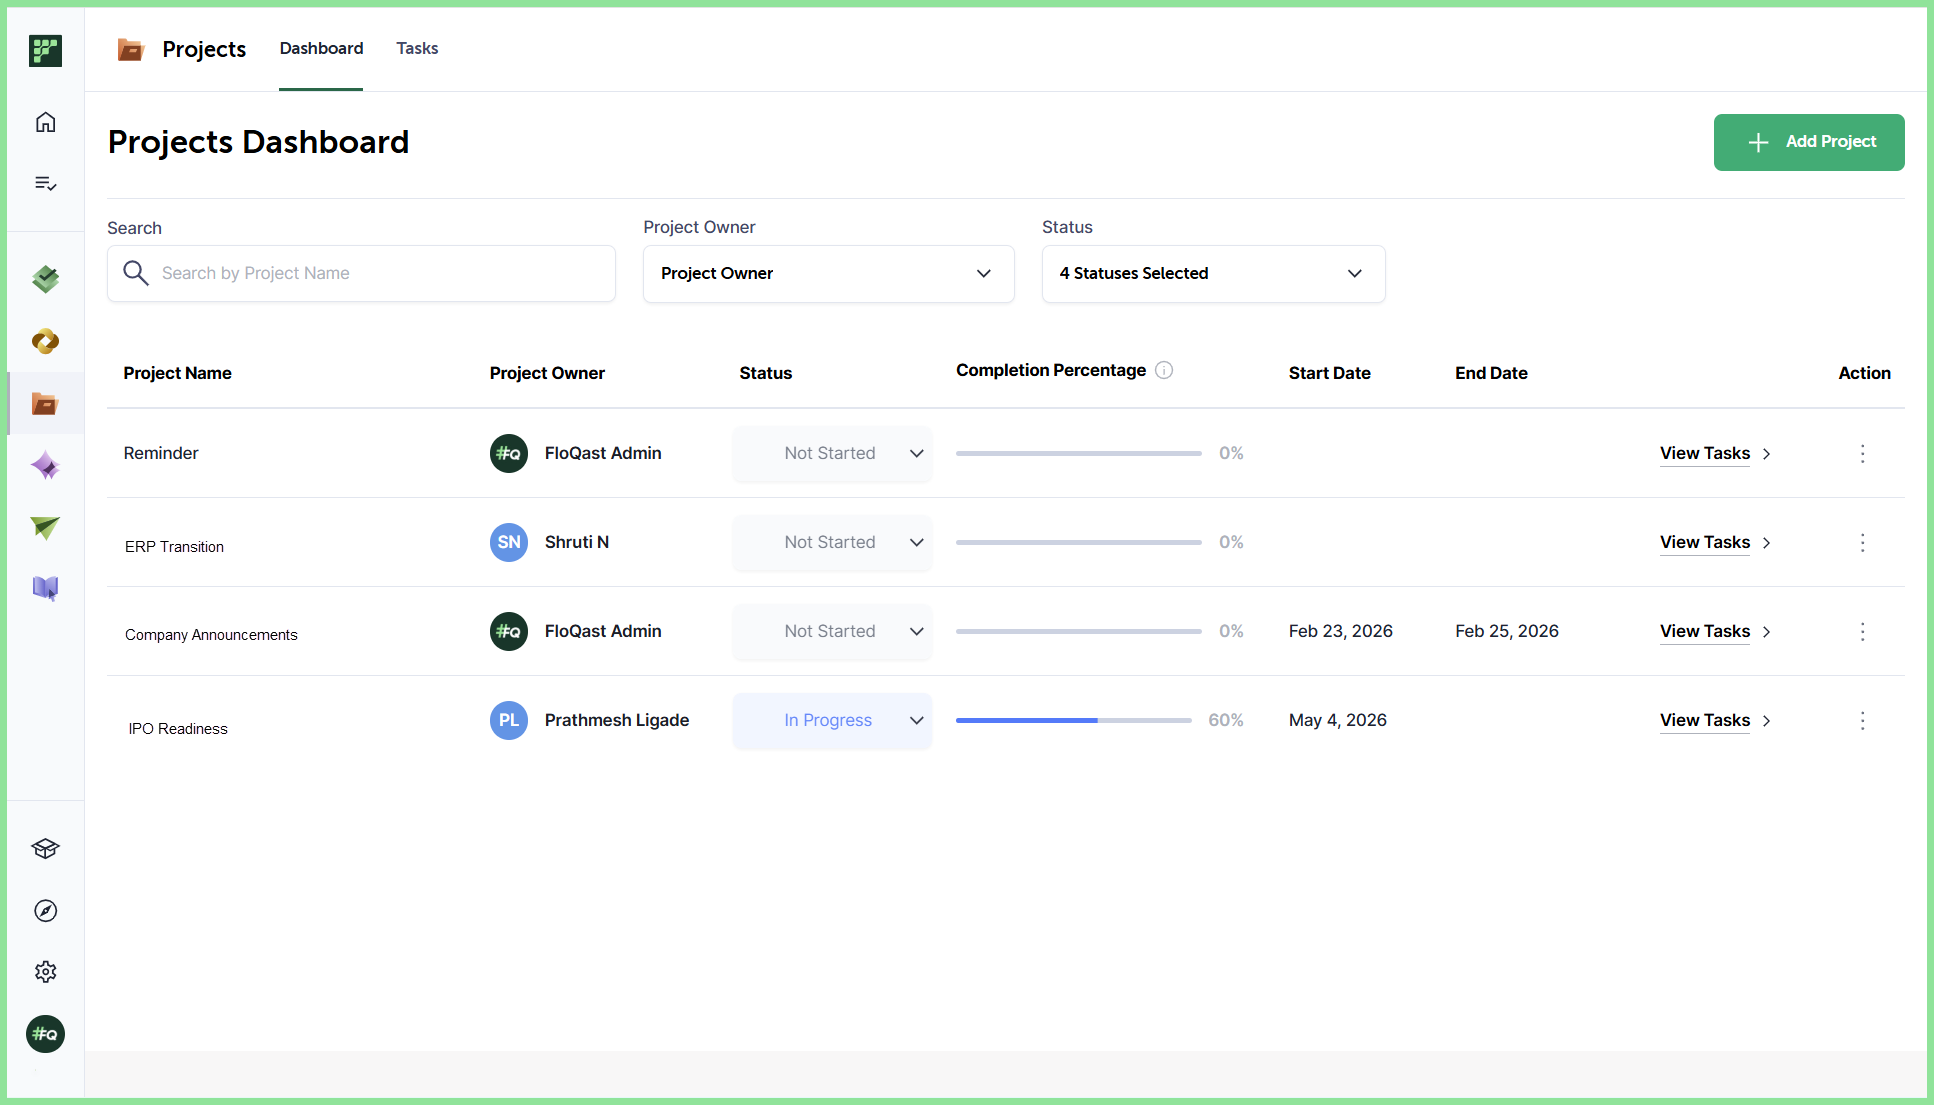Open the compass explore icon
The width and height of the screenshot is (1934, 1105).
45,910
